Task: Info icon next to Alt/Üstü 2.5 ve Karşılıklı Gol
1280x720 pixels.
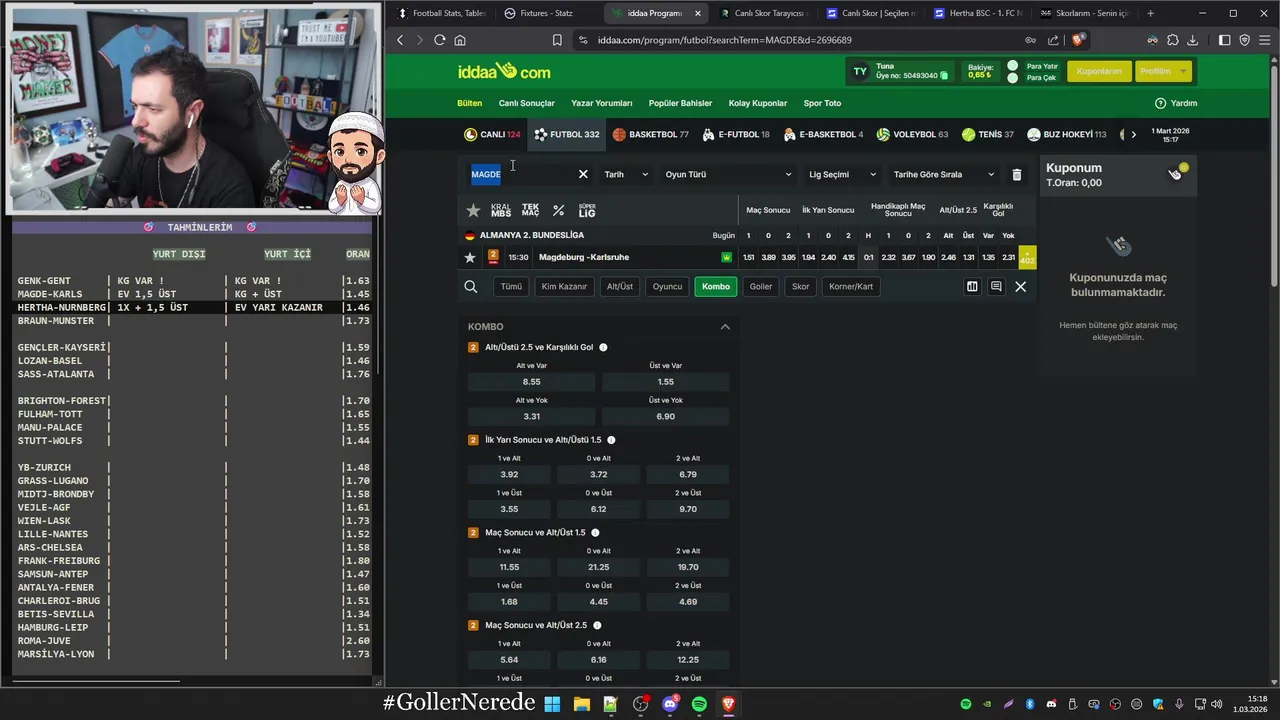Action: (603, 347)
